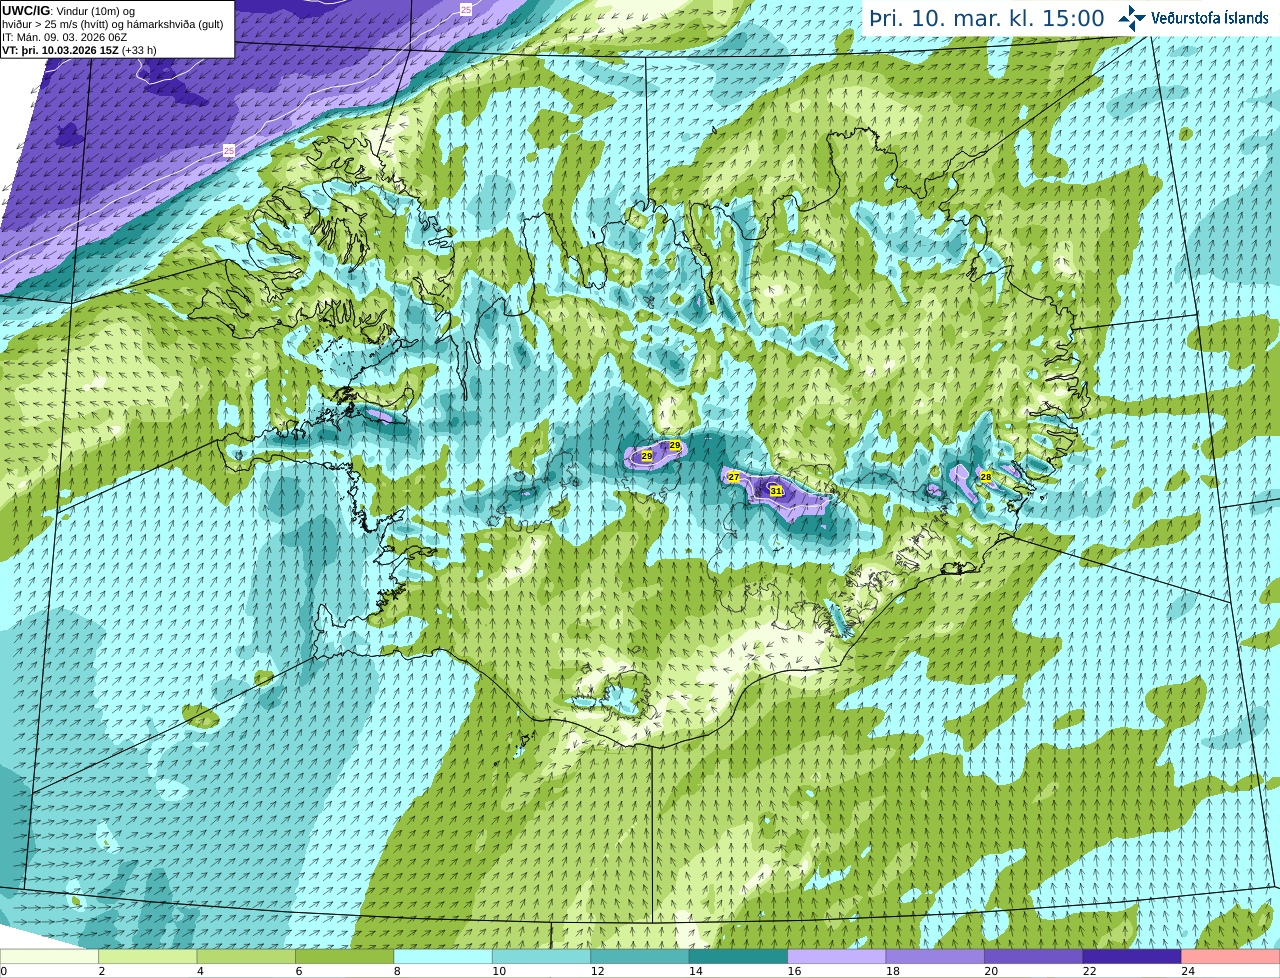The image size is (1280, 978).
Task: Pick the 14–16 dark teal legend swatch
Action: click(x=738, y=956)
